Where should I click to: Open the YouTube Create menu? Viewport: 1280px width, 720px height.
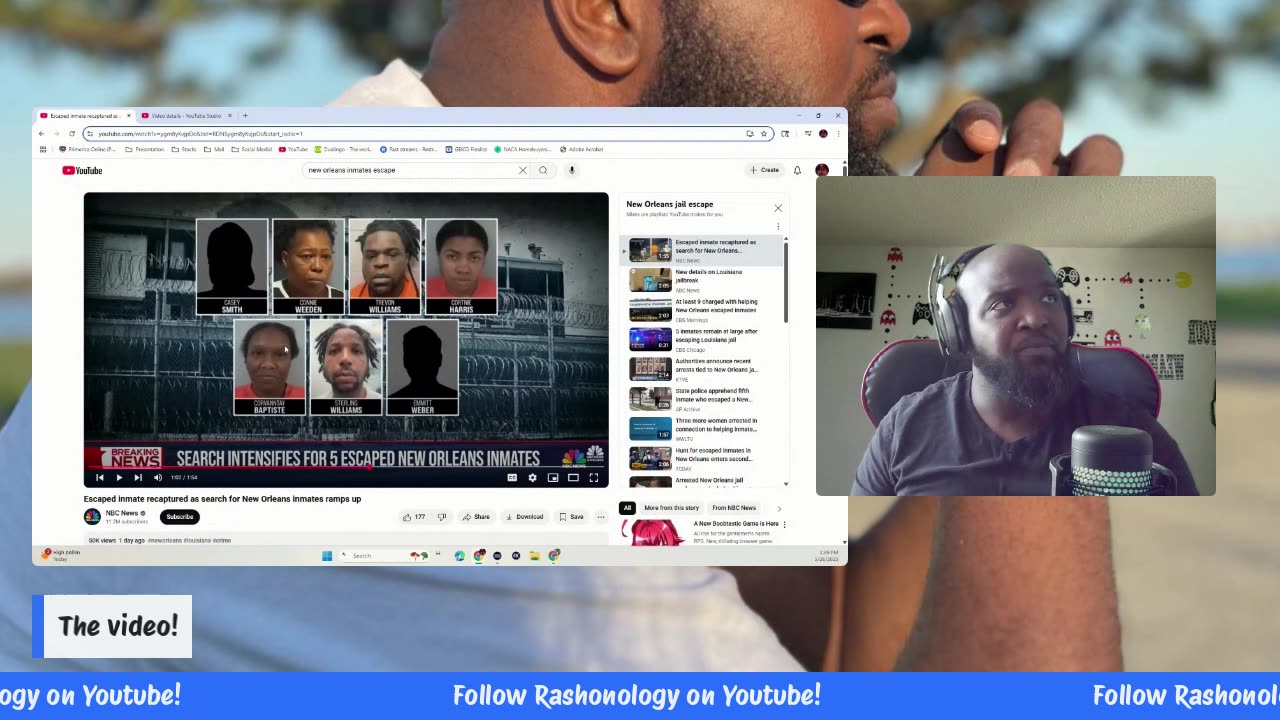click(764, 170)
